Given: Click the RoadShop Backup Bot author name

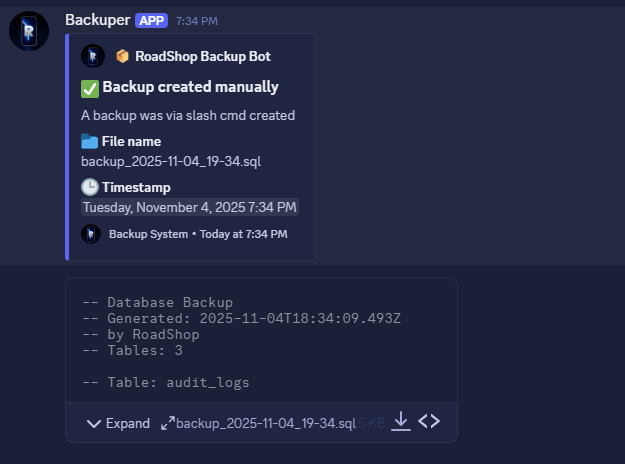Looking at the screenshot, I should [203, 57].
